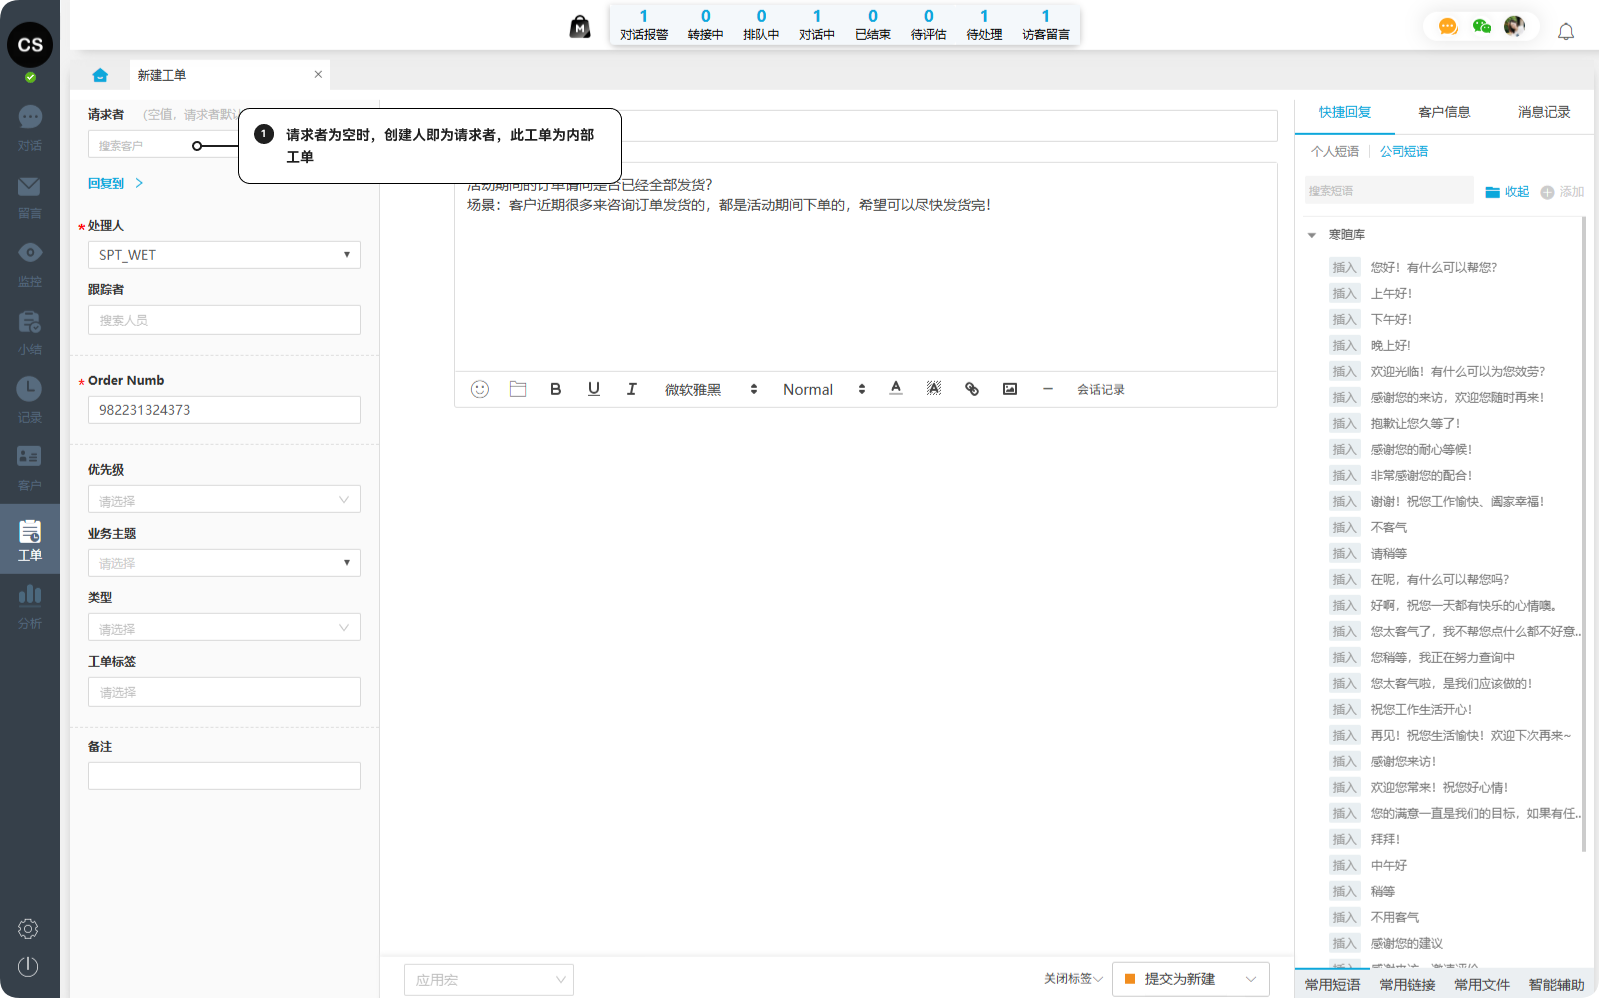Click the Order Numb input field
This screenshot has height=998, width=1599.
[x=224, y=410]
